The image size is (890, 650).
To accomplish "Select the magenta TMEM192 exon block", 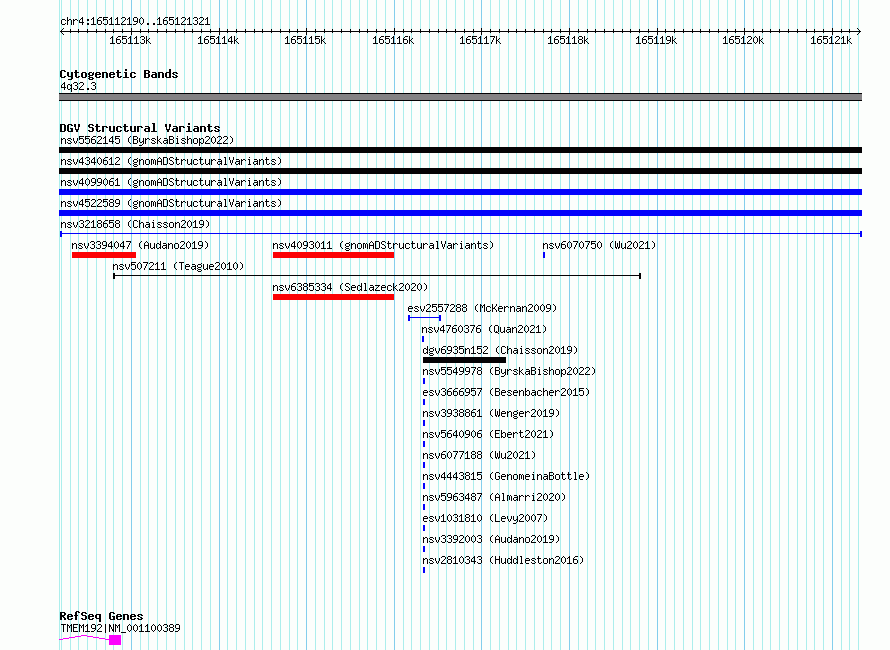I will point(115,640).
